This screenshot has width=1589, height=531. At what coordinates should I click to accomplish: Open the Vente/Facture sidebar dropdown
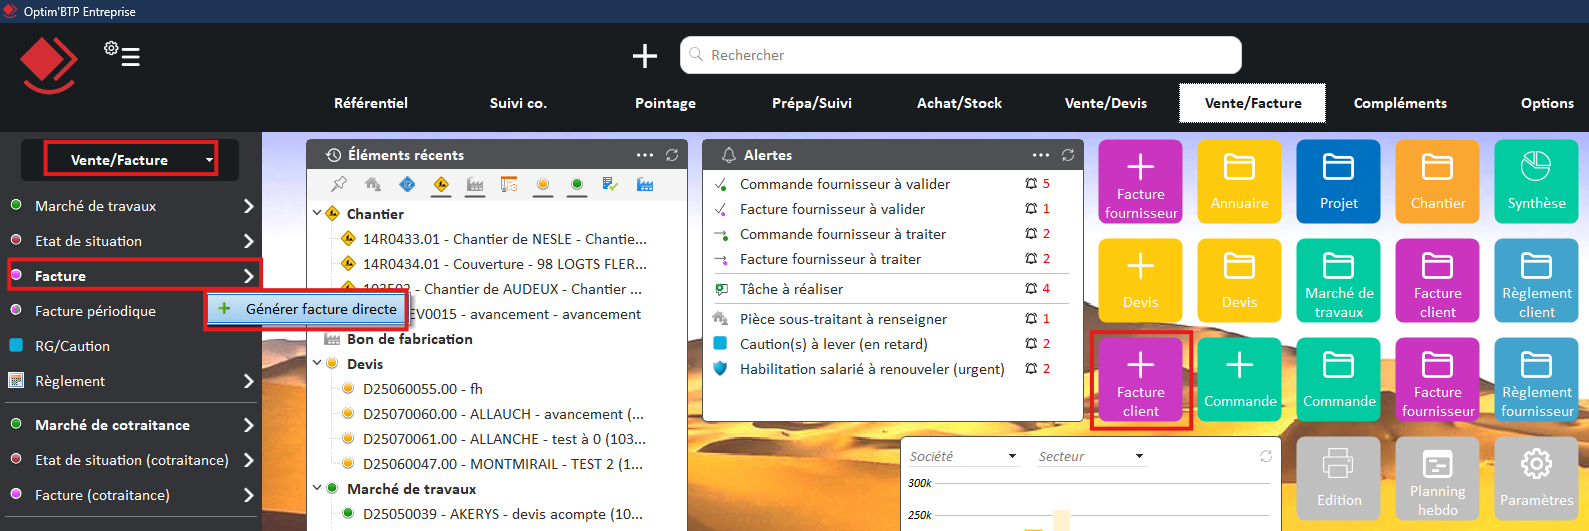point(130,160)
